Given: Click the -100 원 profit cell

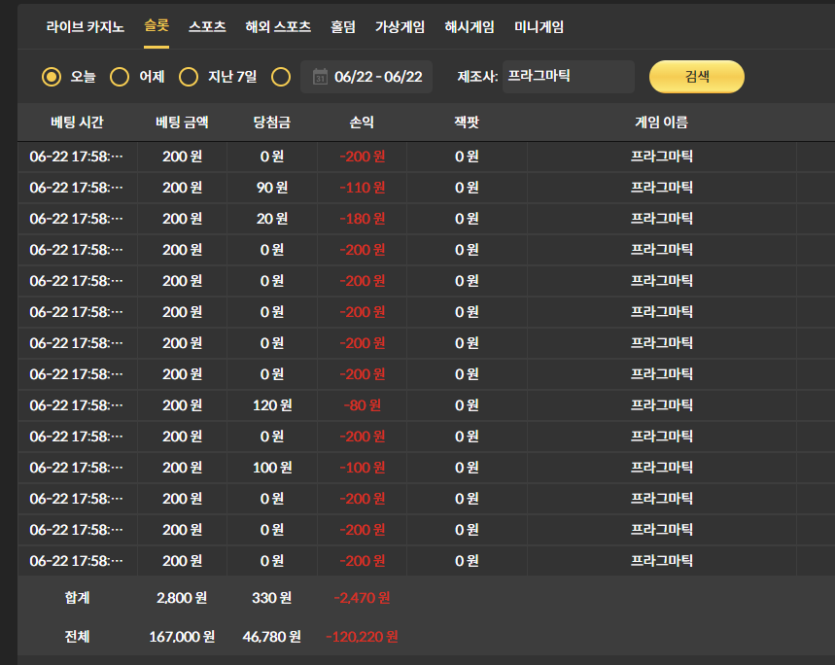Looking at the screenshot, I should pos(362,468).
